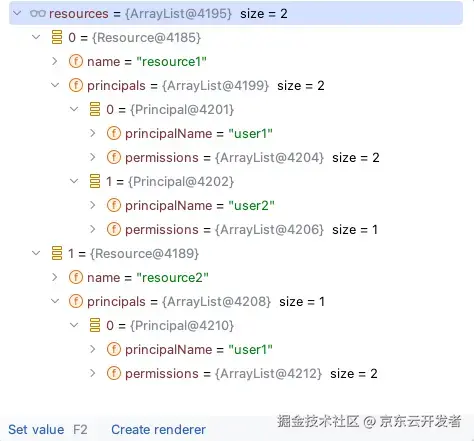Select the 1 = {Resource@4189} row text
This screenshot has width=474, height=441.
pos(134,254)
